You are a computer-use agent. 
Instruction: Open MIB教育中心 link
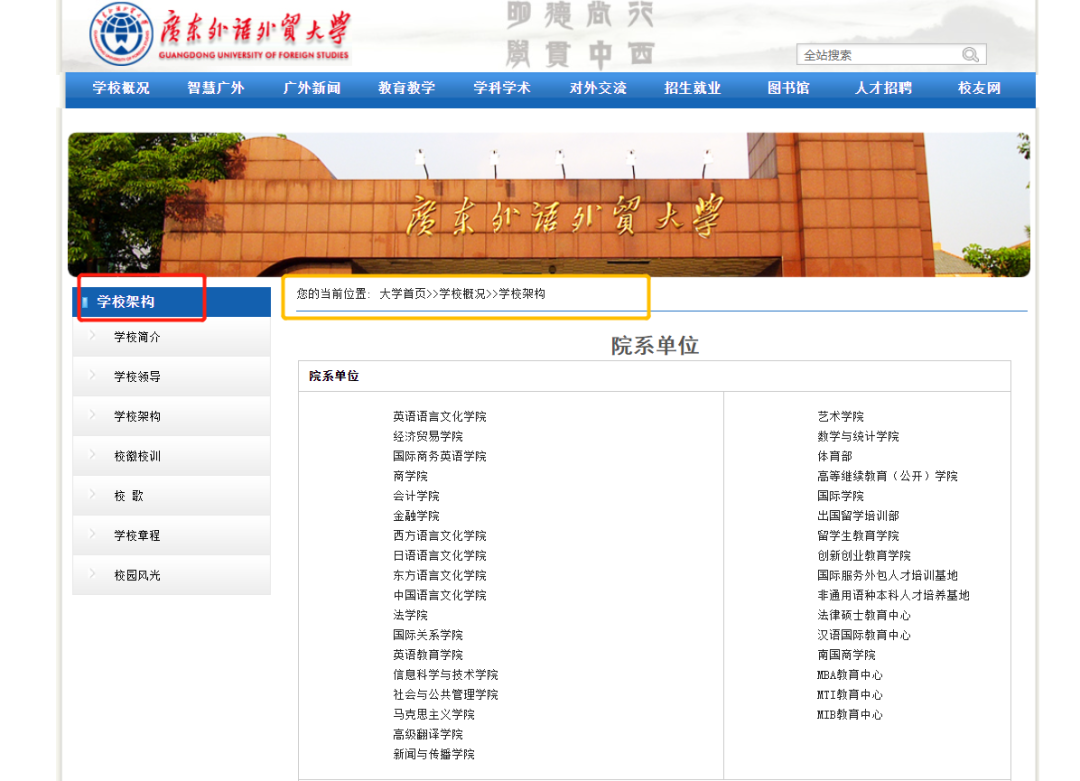(x=850, y=715)
